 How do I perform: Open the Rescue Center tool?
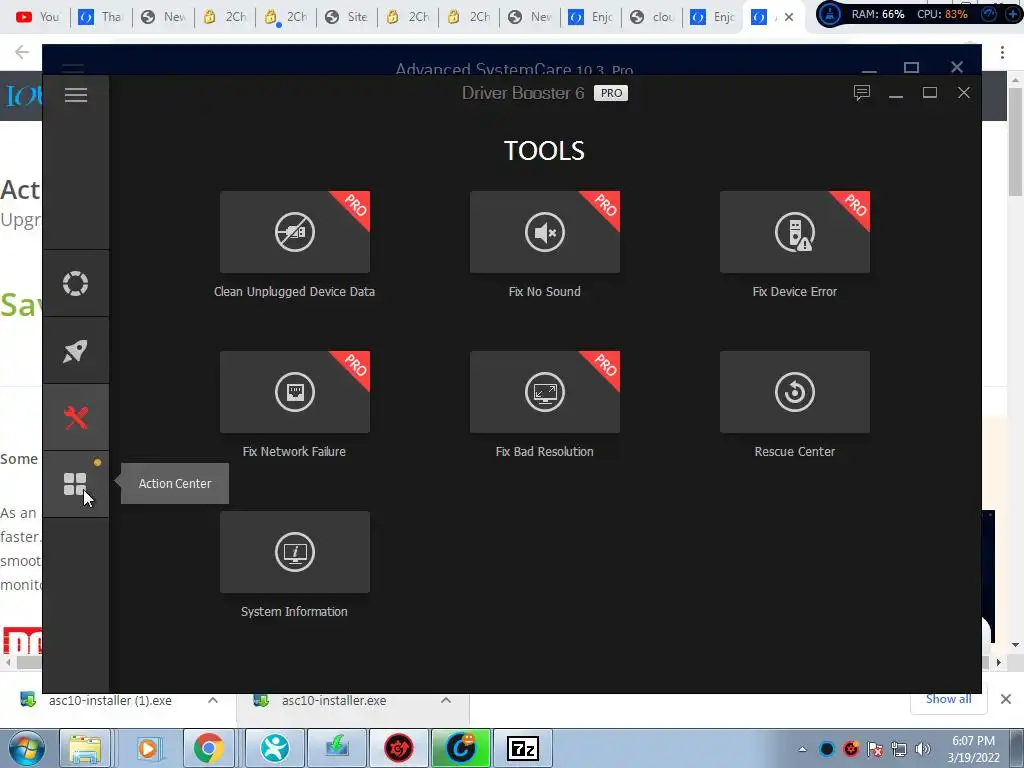click(x=795, y=392)
